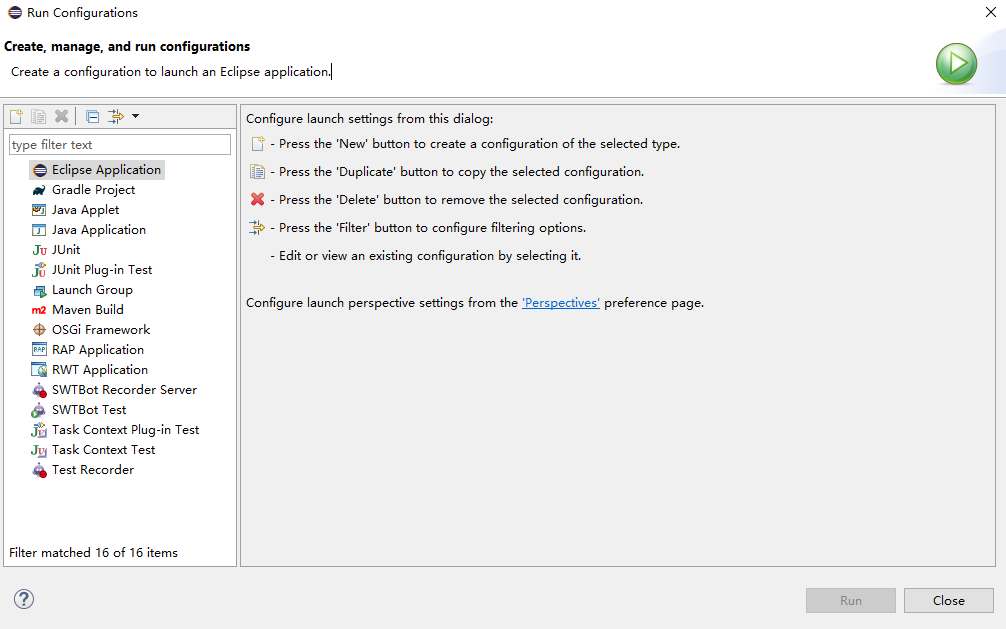
Task: Select the Task Context Plug-in Test label
Action: [126, 430]
